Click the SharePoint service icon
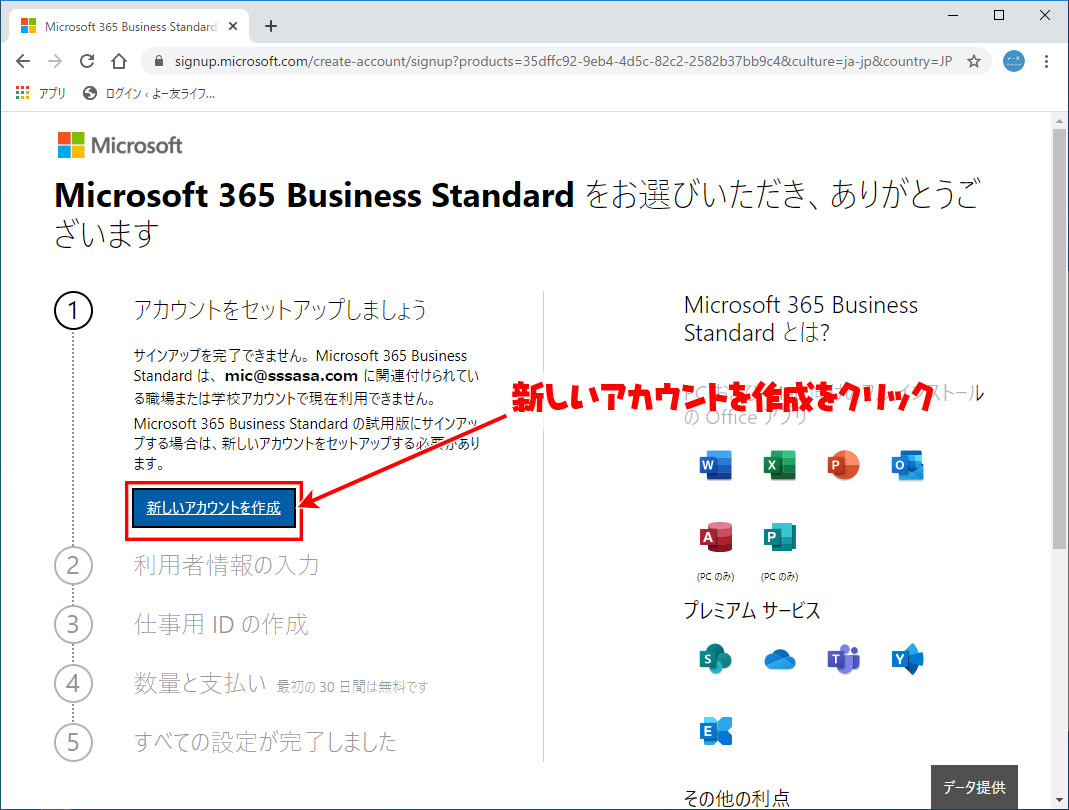Viewport: 1069px width, 810px height. click(715, 659)
